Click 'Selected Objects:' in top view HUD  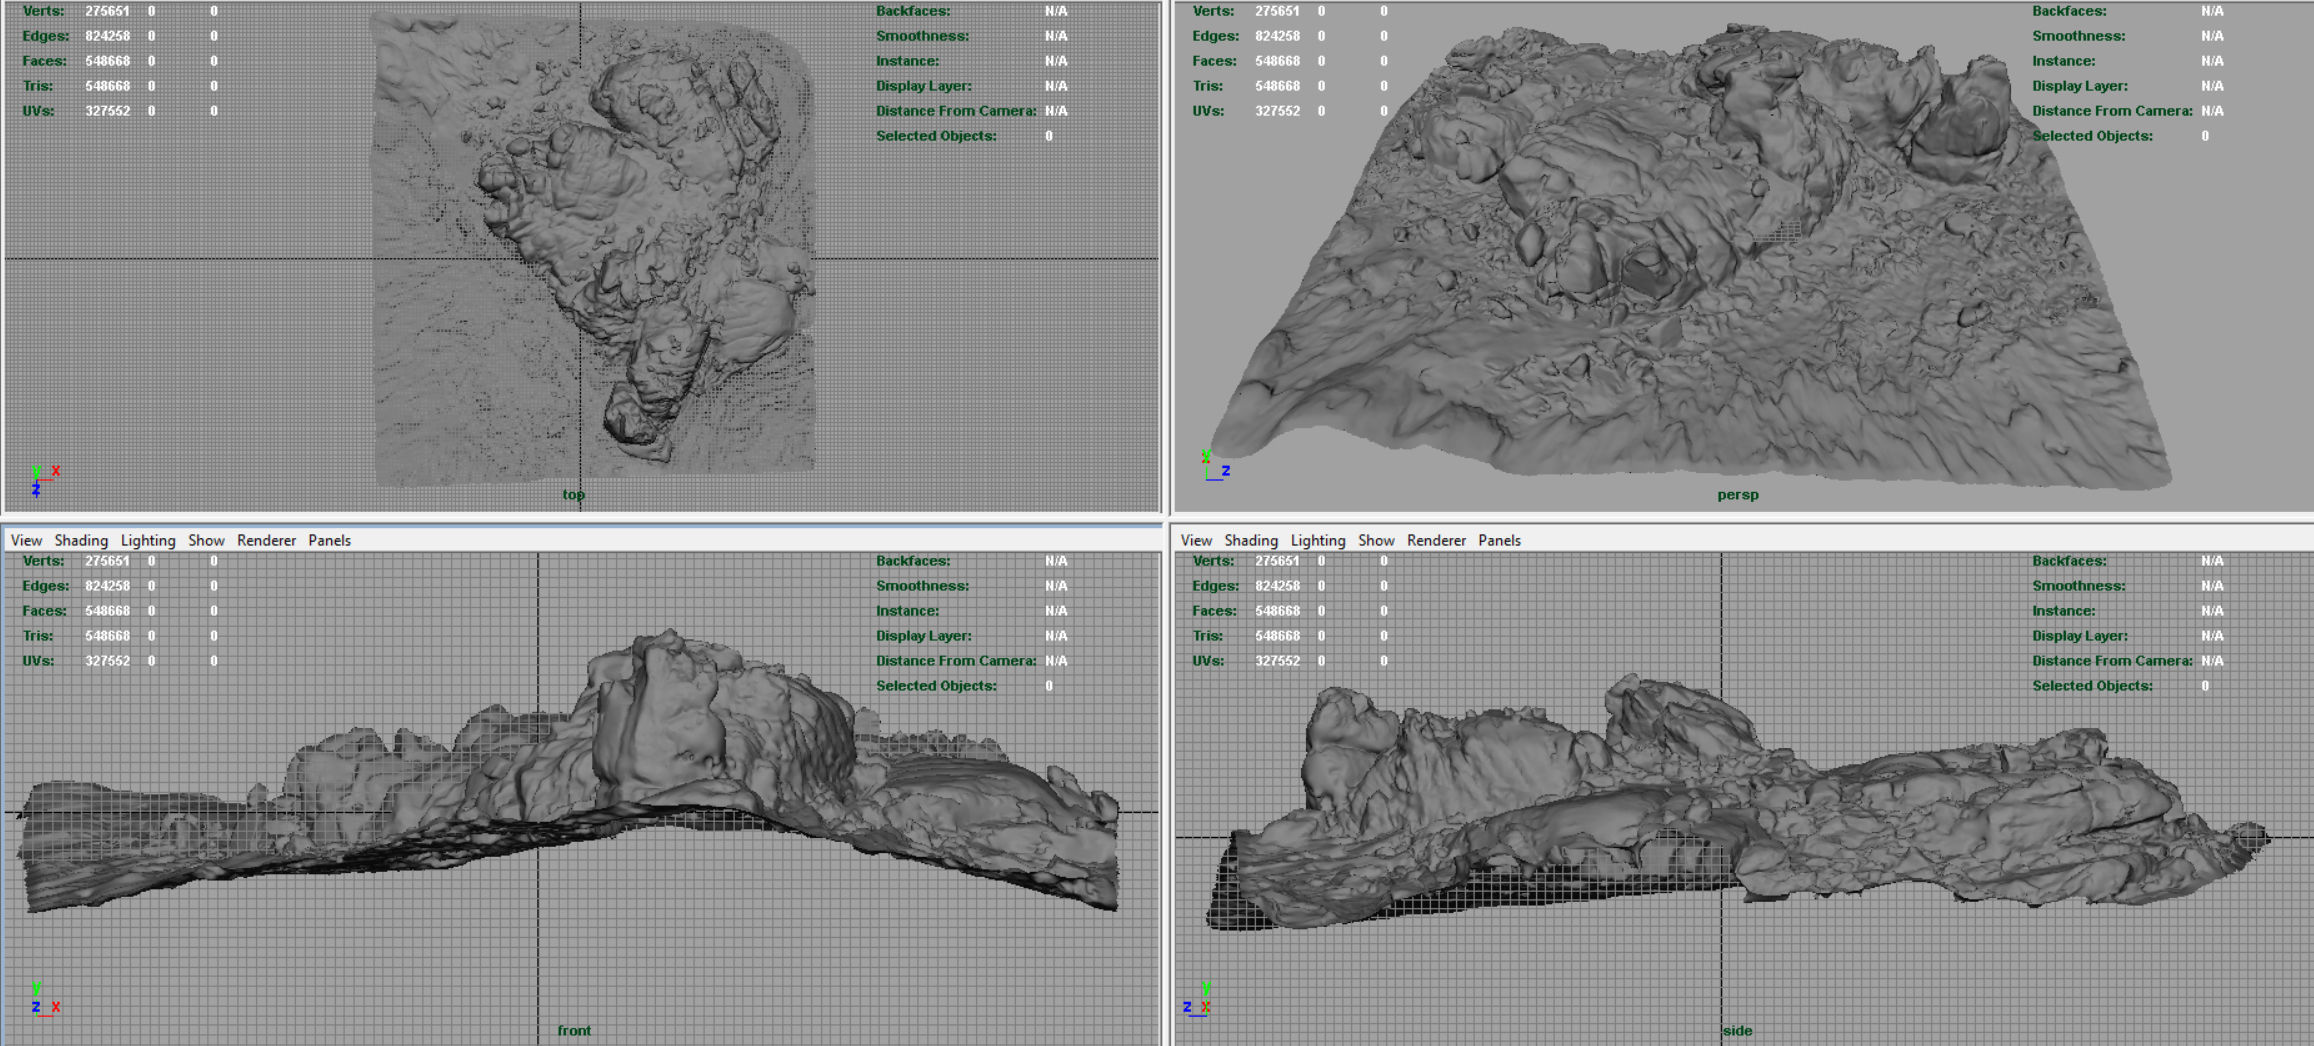pos(936,136)
